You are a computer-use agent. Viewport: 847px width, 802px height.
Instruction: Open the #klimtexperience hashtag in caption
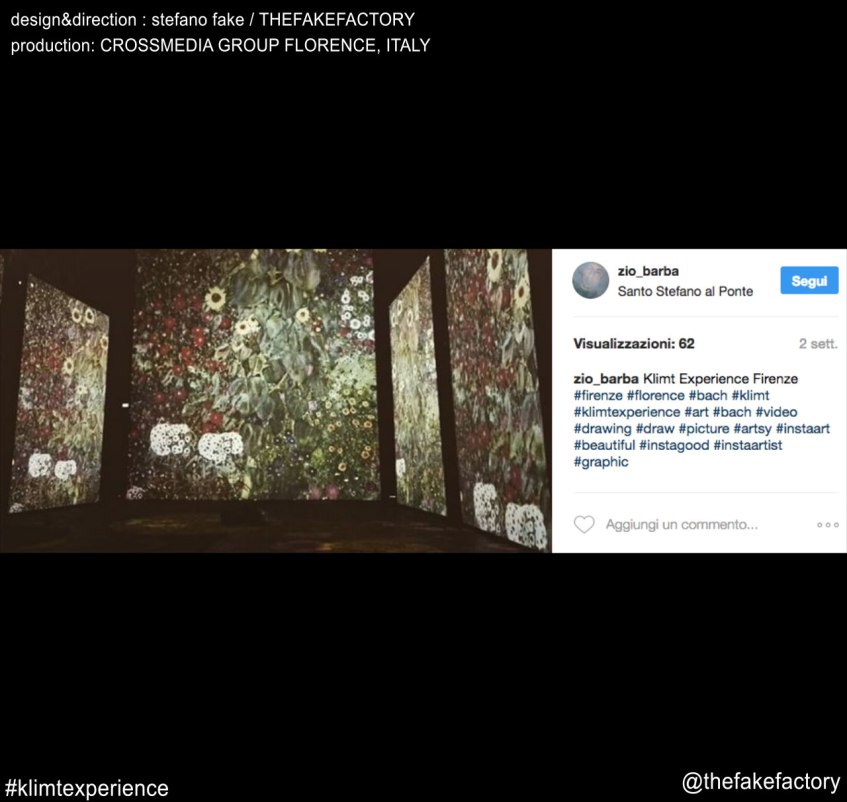tap(627, 412)
